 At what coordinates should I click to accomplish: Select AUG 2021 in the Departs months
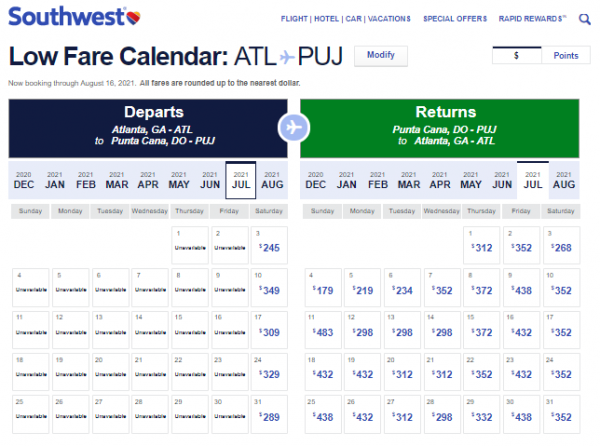coord(272,180)
